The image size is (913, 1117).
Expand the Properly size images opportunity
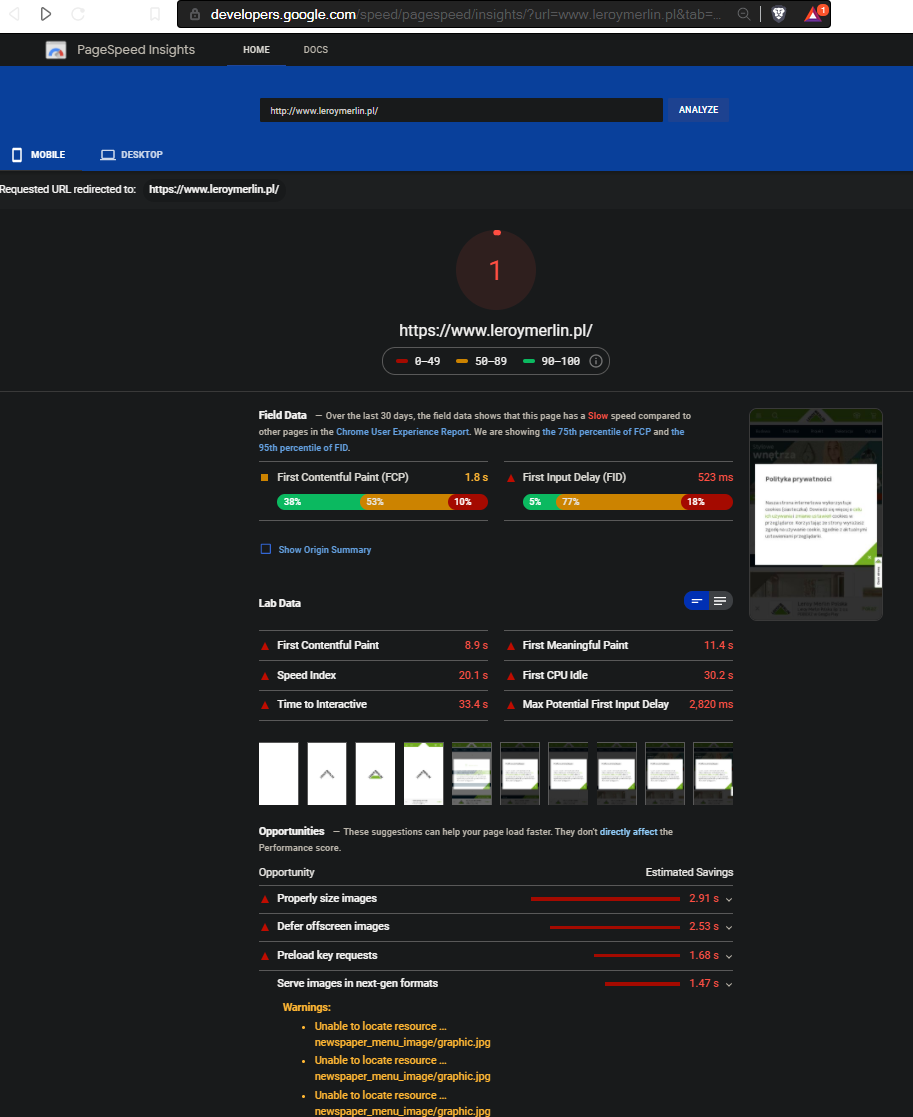click(729, 899)
